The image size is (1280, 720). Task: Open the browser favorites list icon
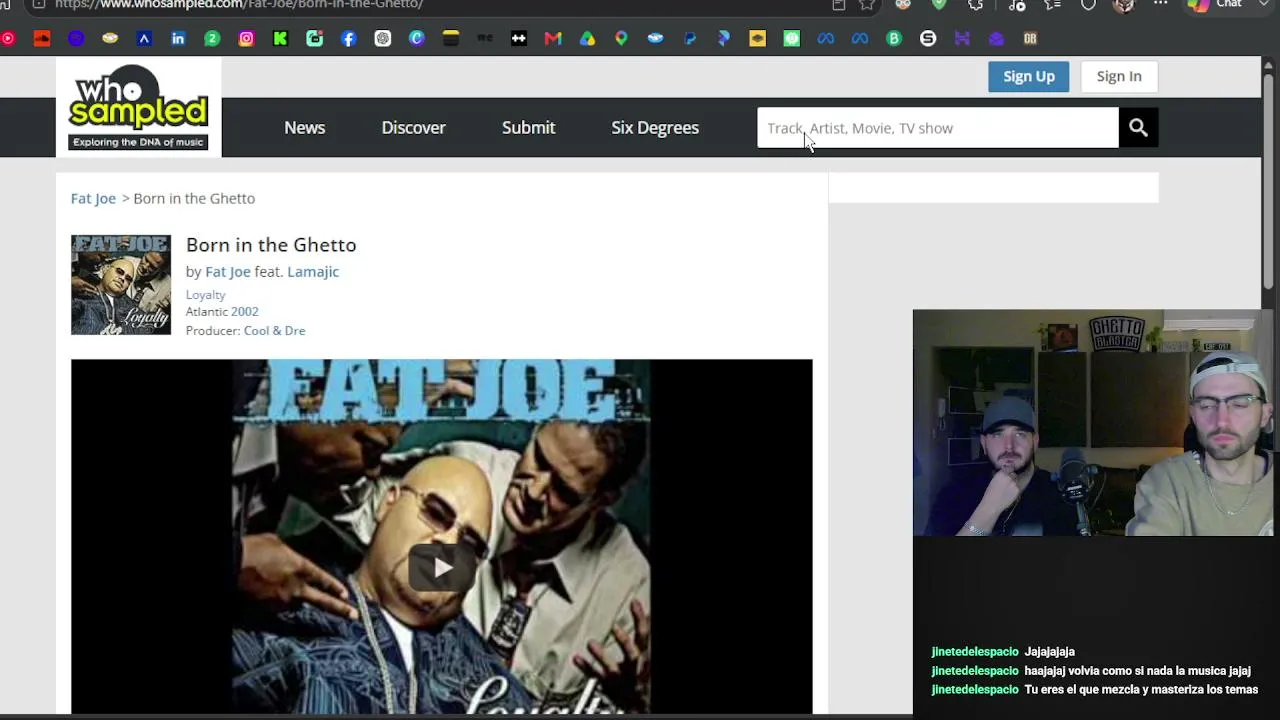coord(1052,4)
